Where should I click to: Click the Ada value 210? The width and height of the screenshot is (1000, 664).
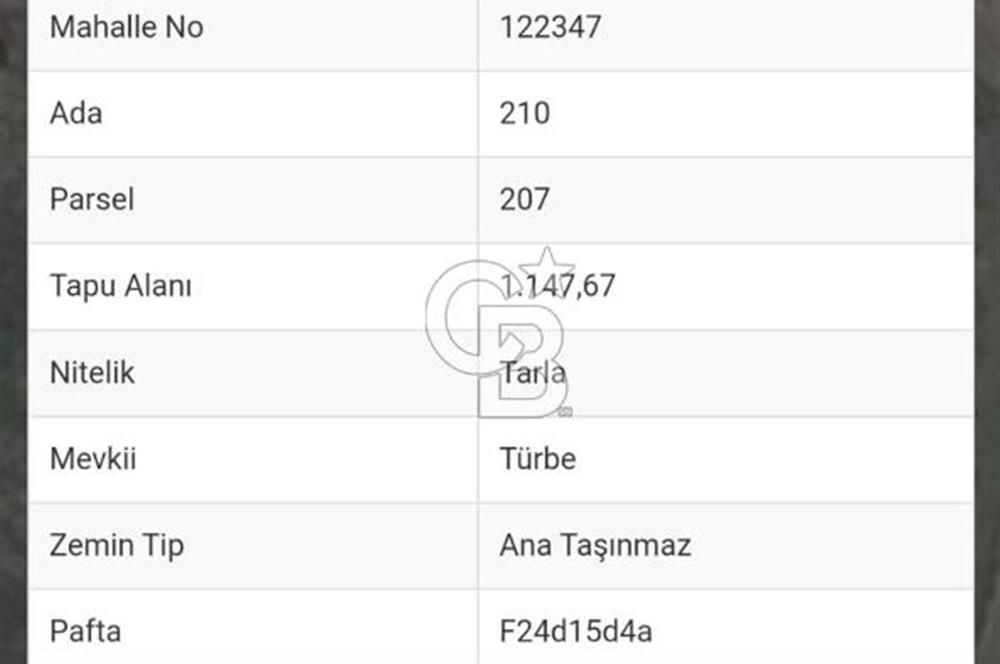point(525,113)
